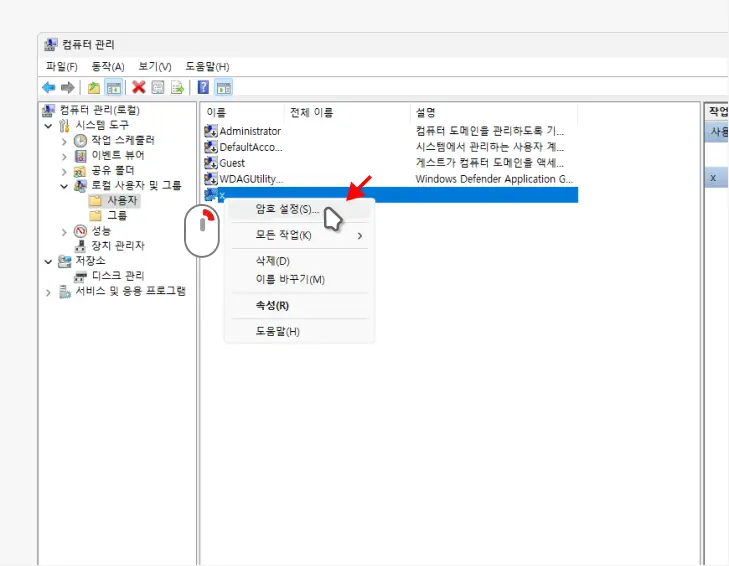Viewport: 729px width, 566px height.
Task: Click the 시스템 도구 tools icon
Action: (x=65, y=126)
